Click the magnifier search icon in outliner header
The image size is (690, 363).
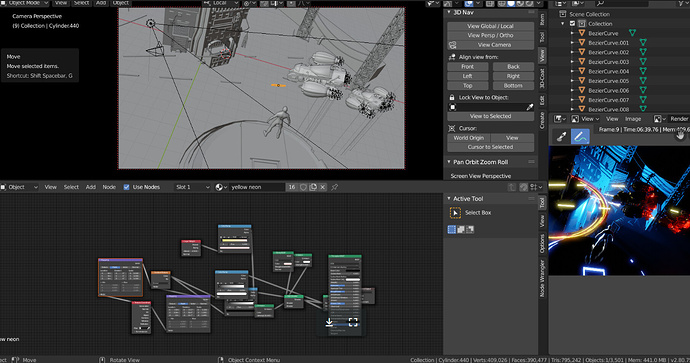coord(600,4)
